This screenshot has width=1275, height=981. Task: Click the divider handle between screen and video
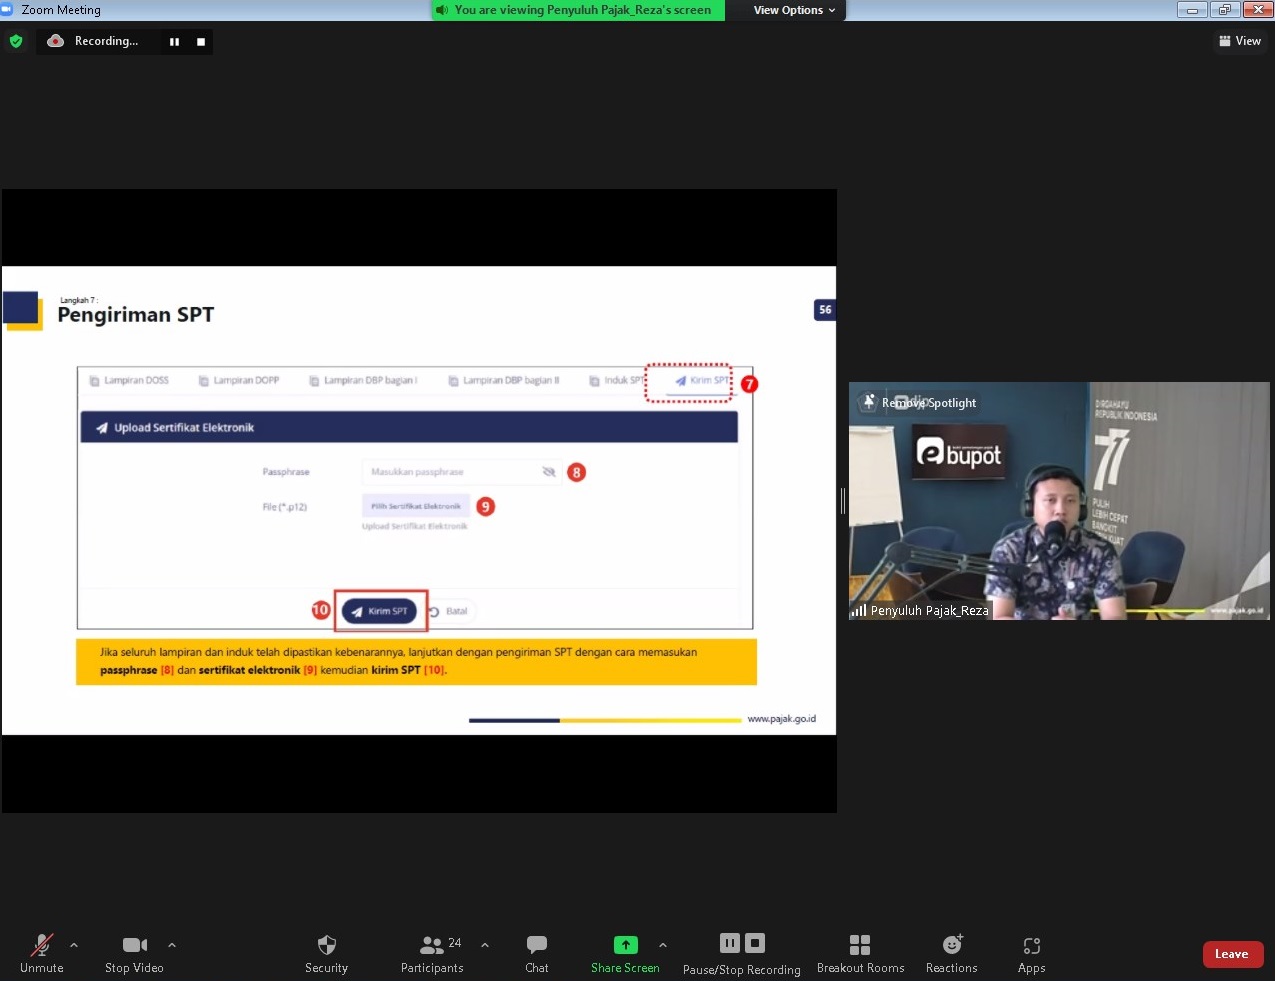(x=843, y=501)
